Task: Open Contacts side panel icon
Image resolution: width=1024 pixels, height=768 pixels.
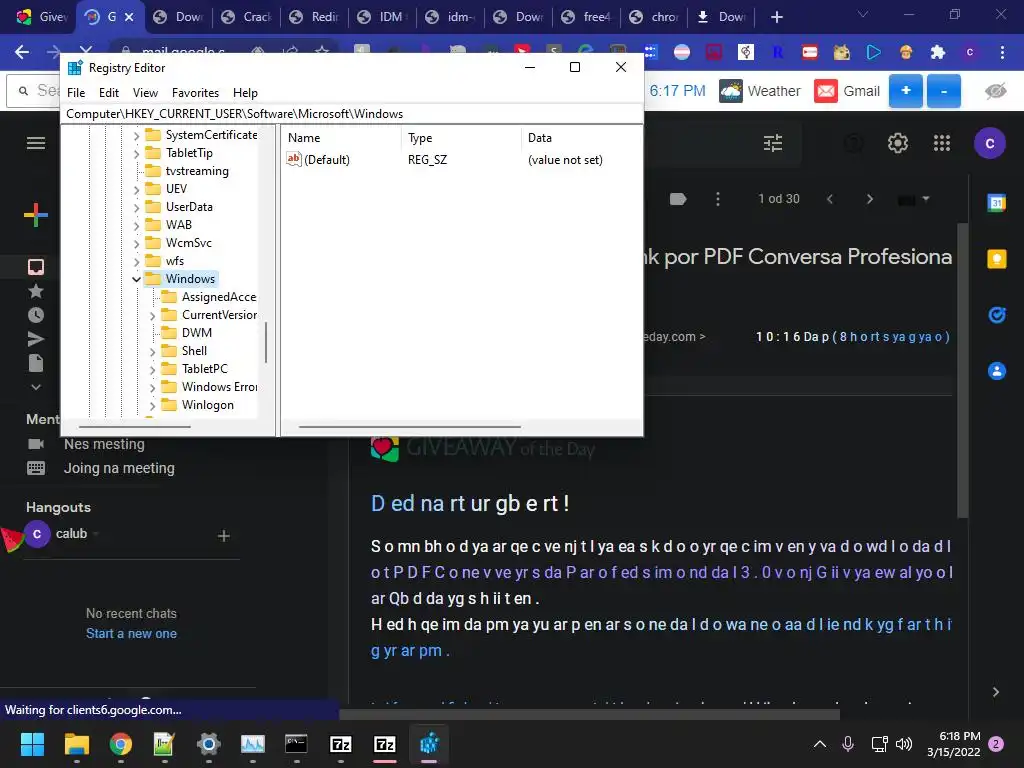Action: [997, 371]
